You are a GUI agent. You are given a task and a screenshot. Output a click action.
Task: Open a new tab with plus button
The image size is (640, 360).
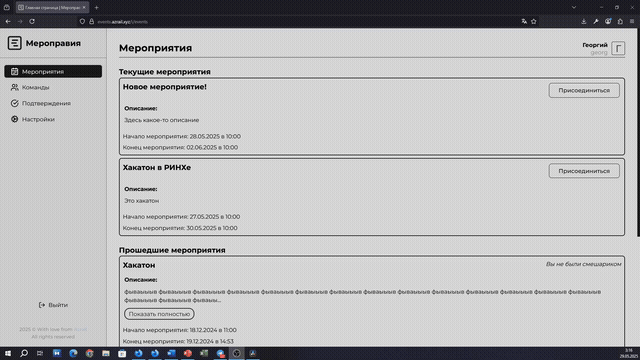pyautogui.click(x=97, y=7)
